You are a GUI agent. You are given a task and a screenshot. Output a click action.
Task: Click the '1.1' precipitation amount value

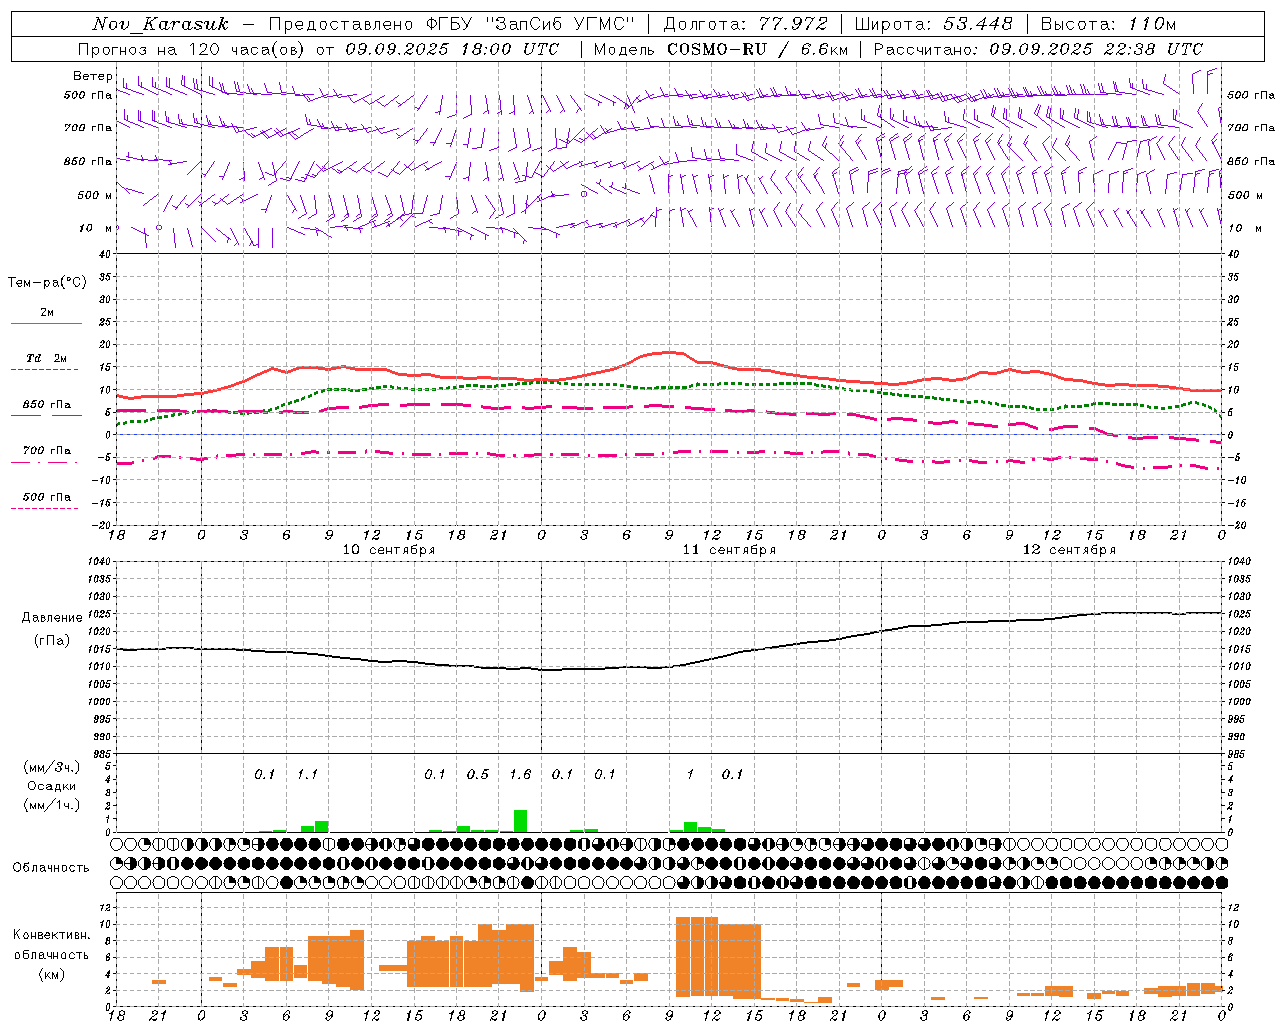[x=307, y=774]
